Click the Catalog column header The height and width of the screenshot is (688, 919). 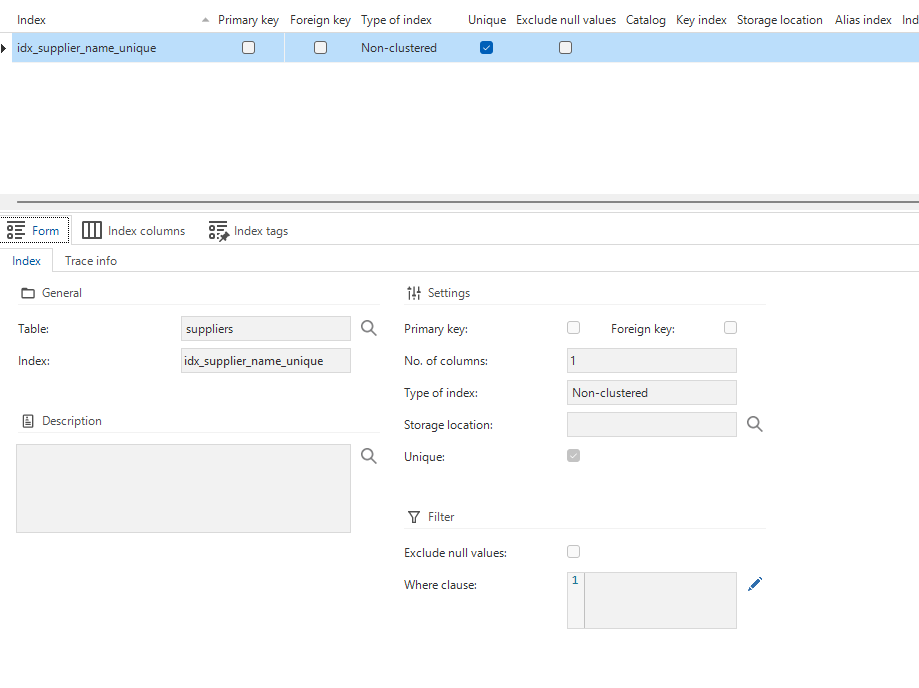[x=646, y=20]
